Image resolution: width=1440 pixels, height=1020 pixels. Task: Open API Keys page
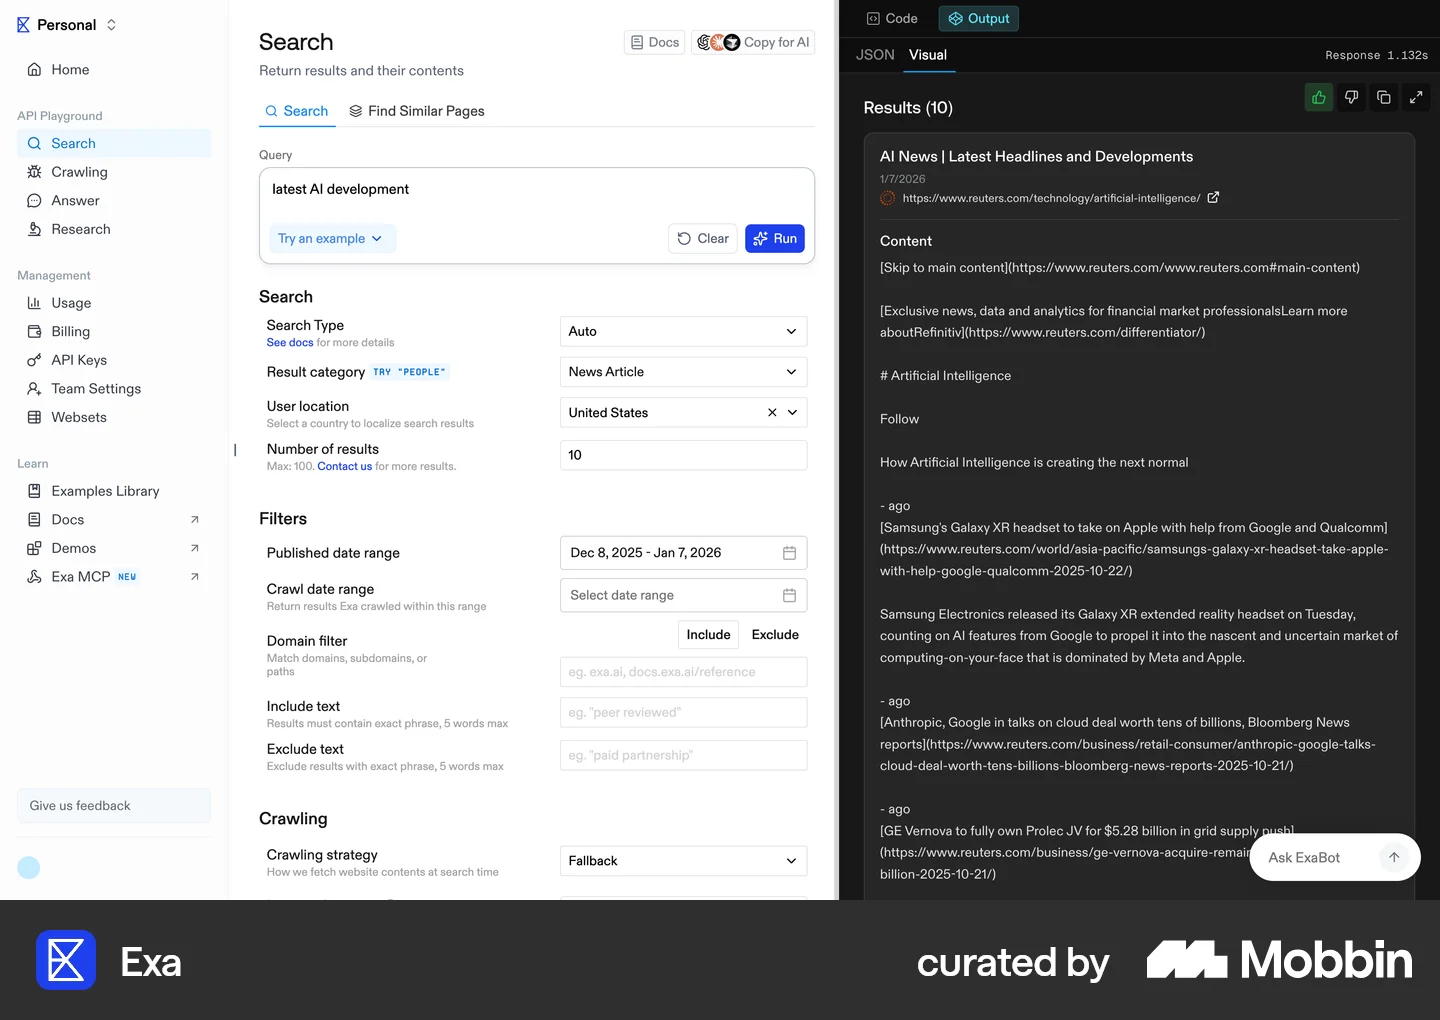(114, 360)
